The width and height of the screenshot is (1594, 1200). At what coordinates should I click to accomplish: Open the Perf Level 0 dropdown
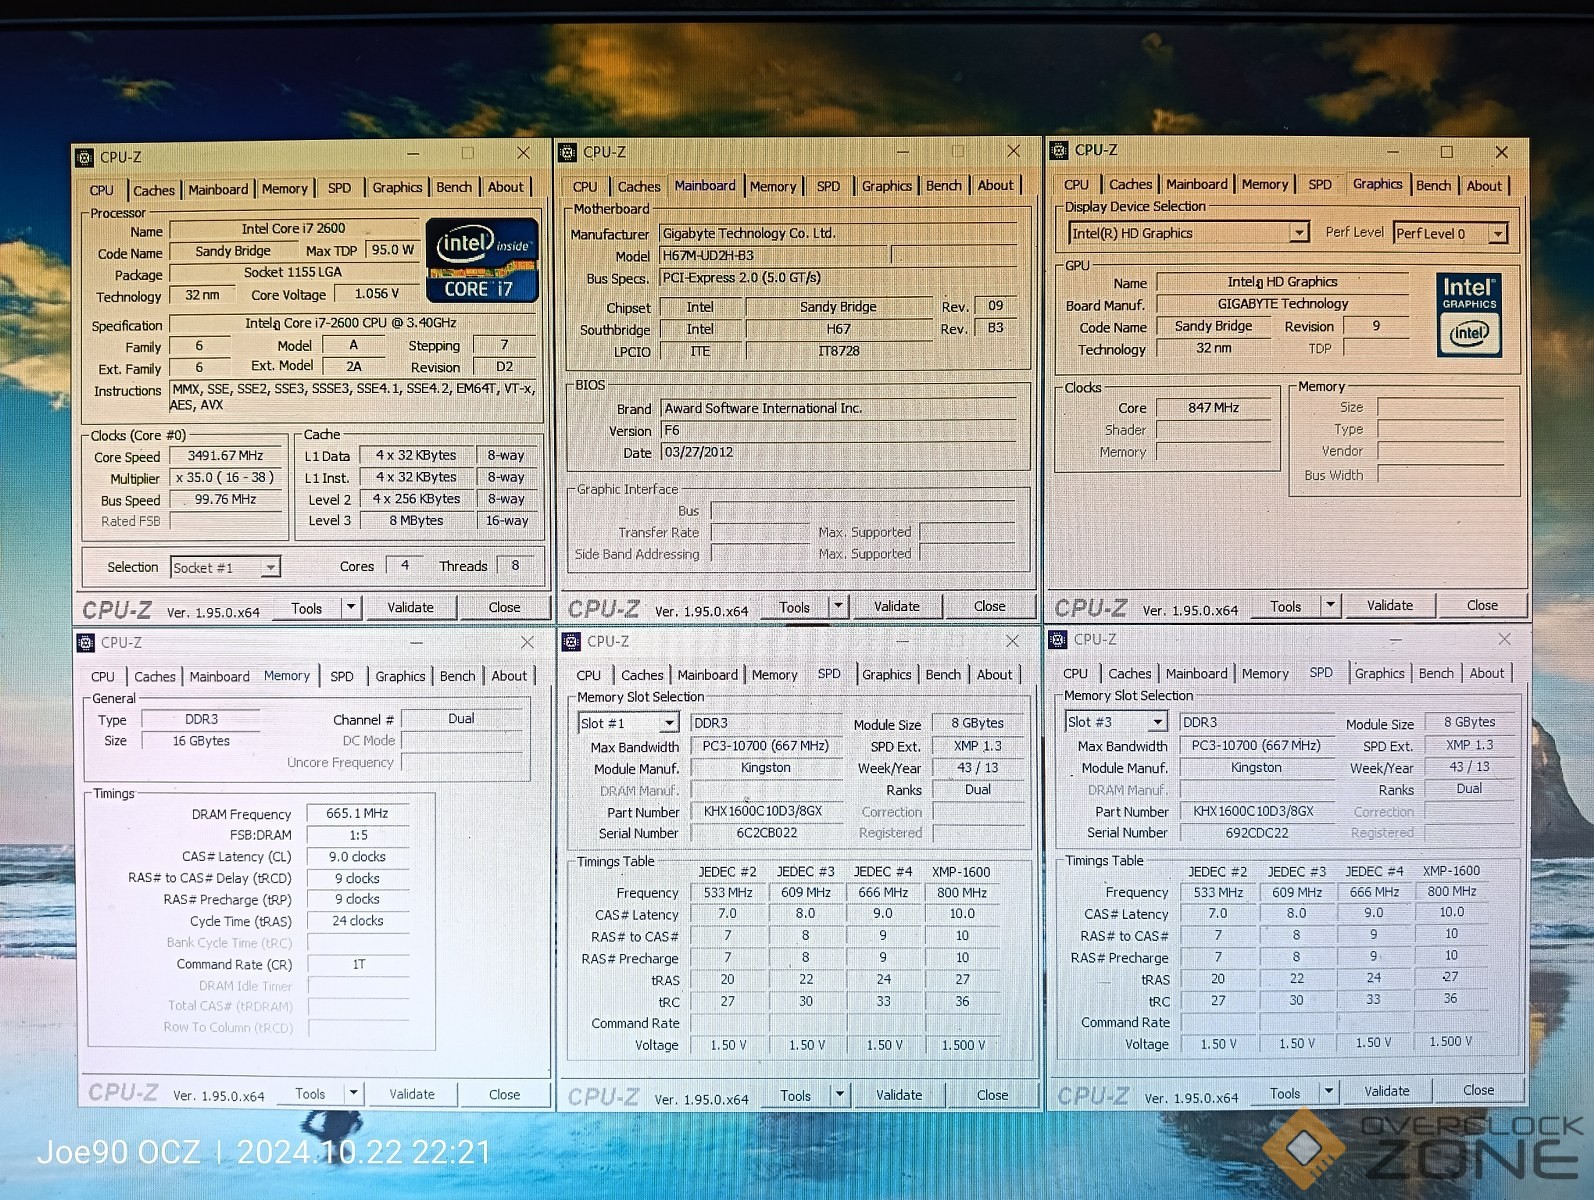pos(1498,233)
